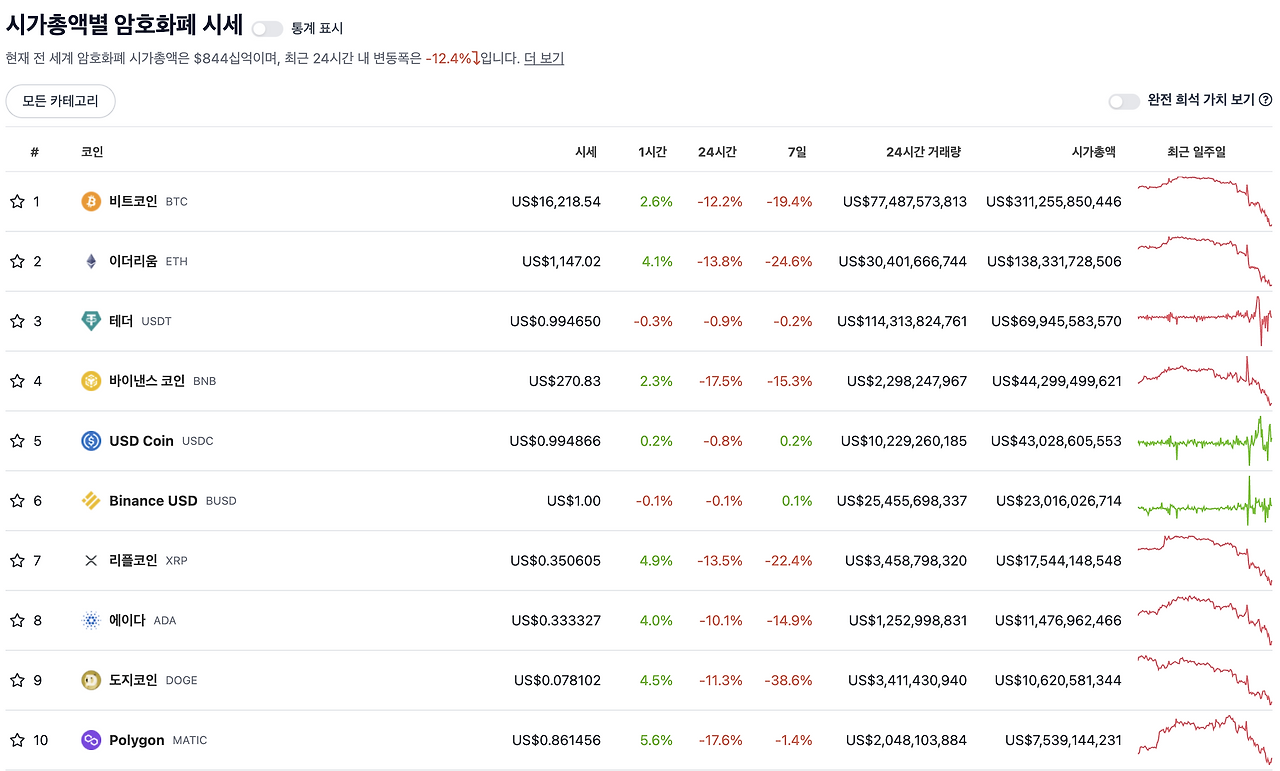Open the 도지코인 coin page
Viewport: 1280px width, 771px height.
pos(133,681)
